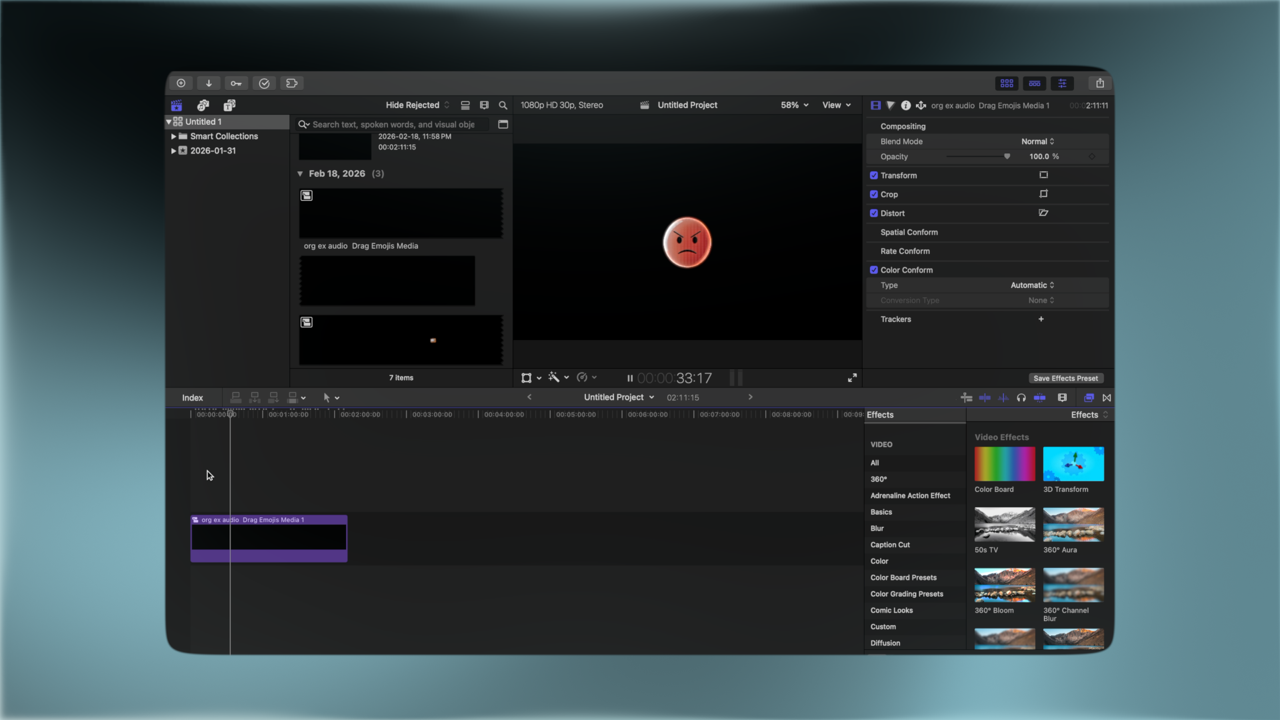Click the Index button

coord(193,398)
